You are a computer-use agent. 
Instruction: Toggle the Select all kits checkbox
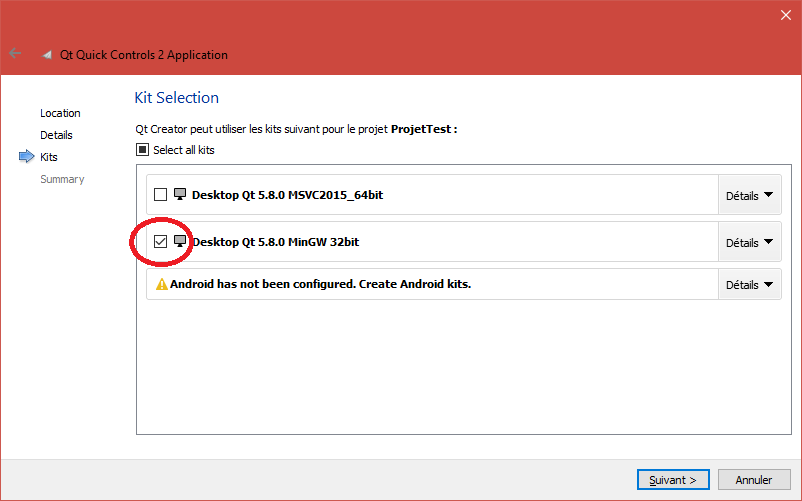pos(142,150)
